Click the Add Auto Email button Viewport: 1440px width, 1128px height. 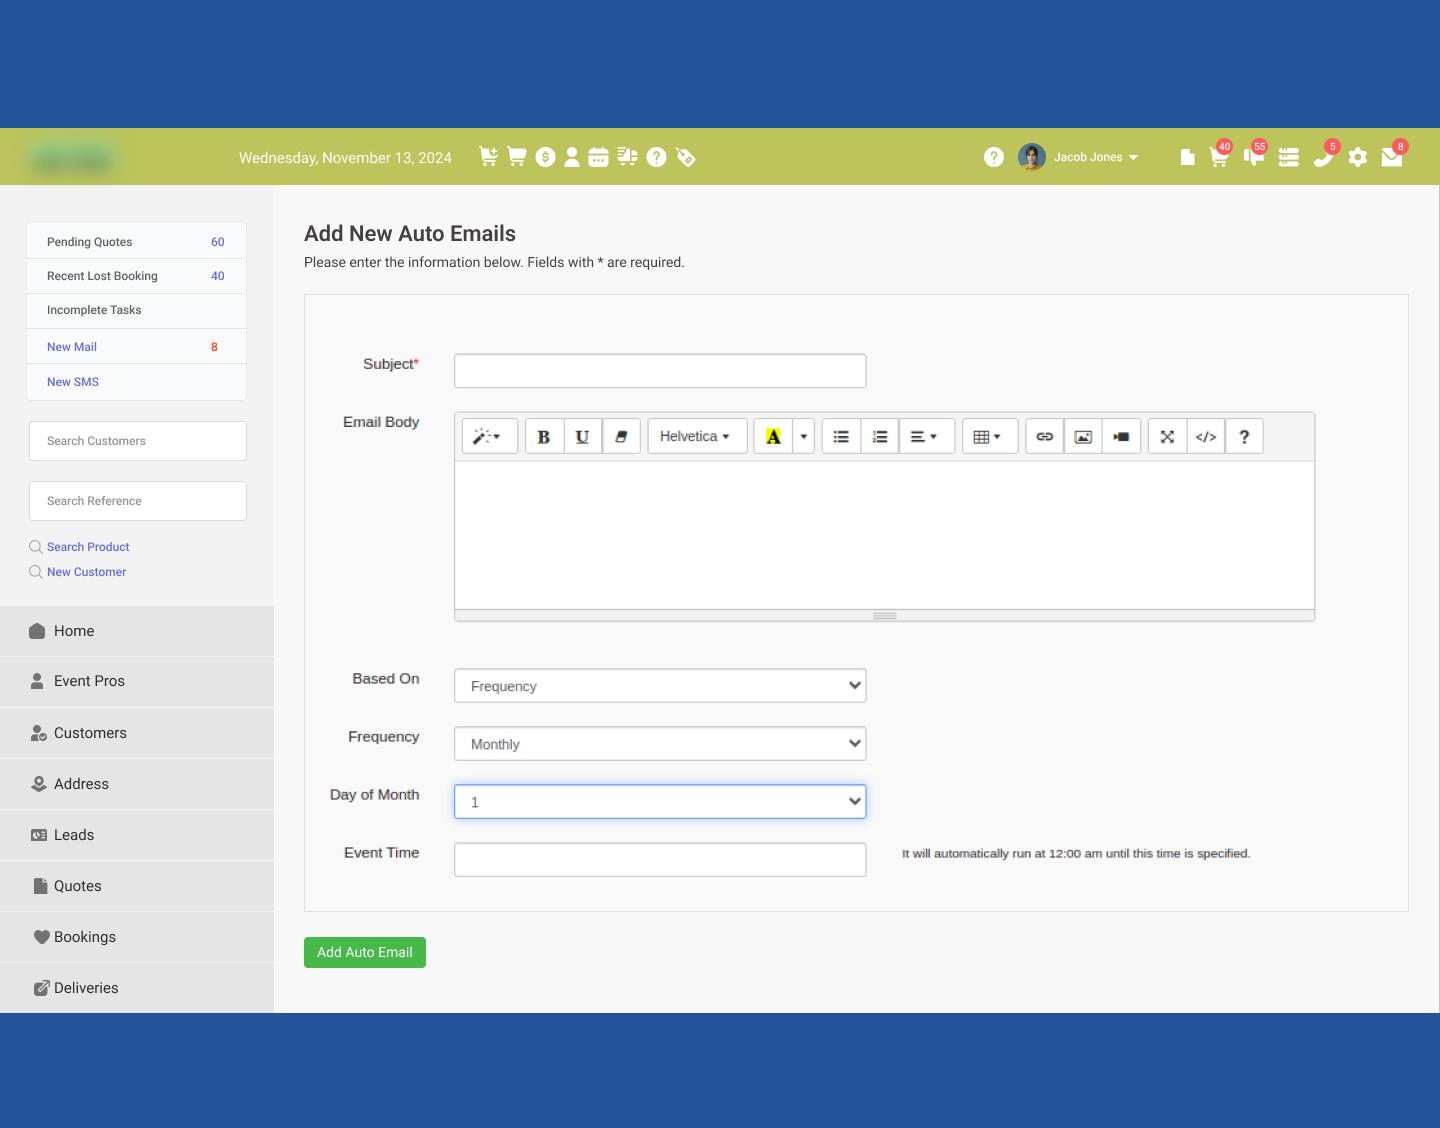coord(365,952)
